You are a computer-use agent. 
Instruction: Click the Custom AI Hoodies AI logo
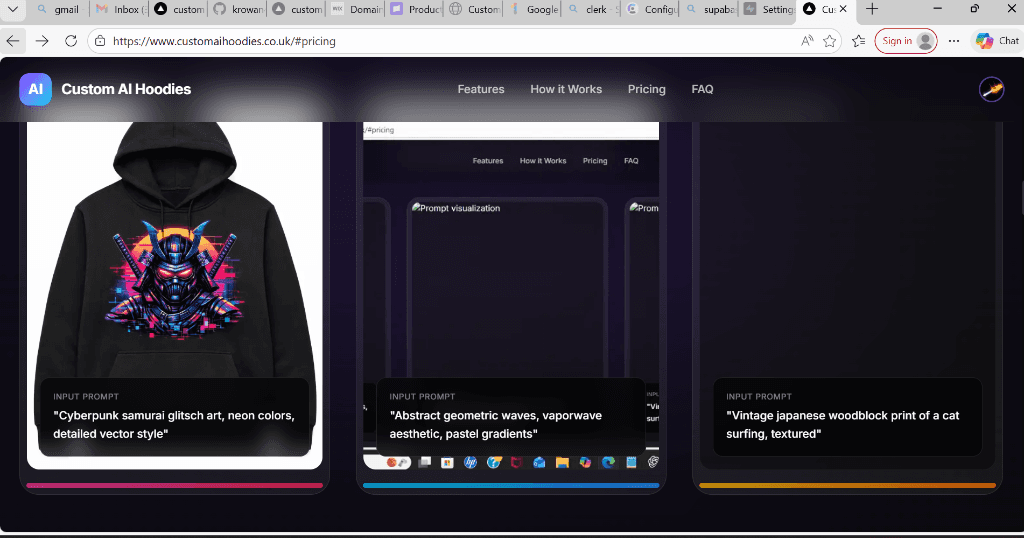pyautogui.click(x=35, y=89)
